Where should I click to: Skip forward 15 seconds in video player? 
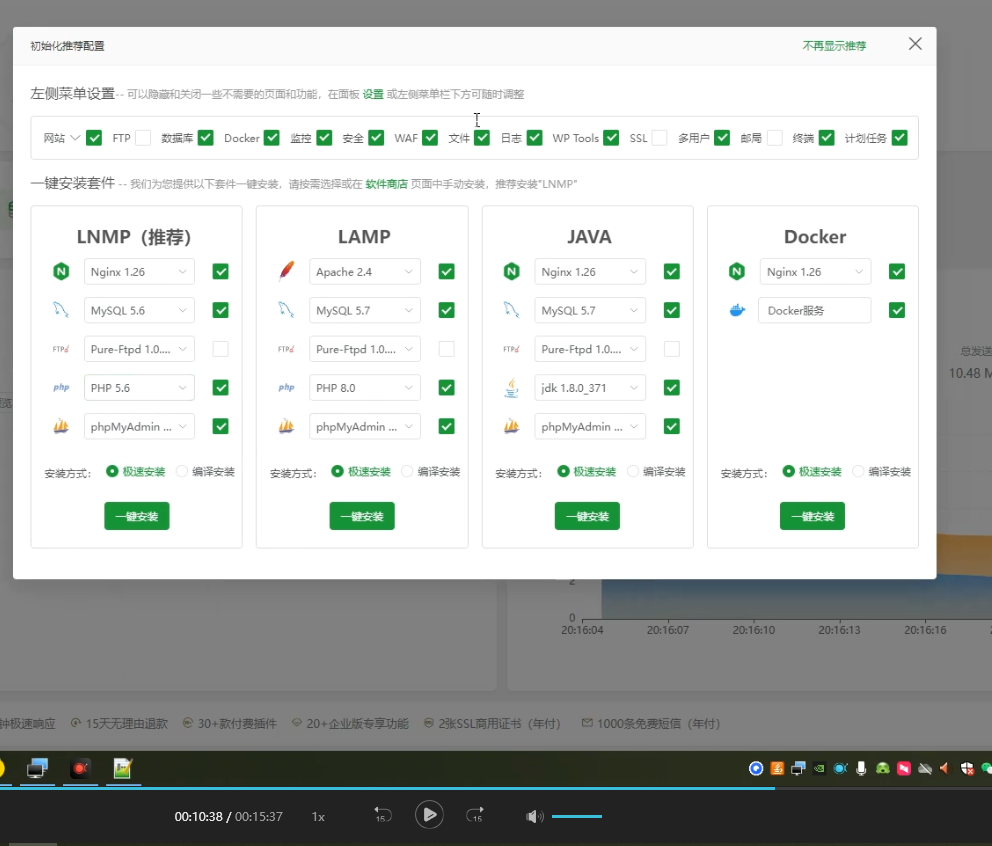[x=476, y=815]
